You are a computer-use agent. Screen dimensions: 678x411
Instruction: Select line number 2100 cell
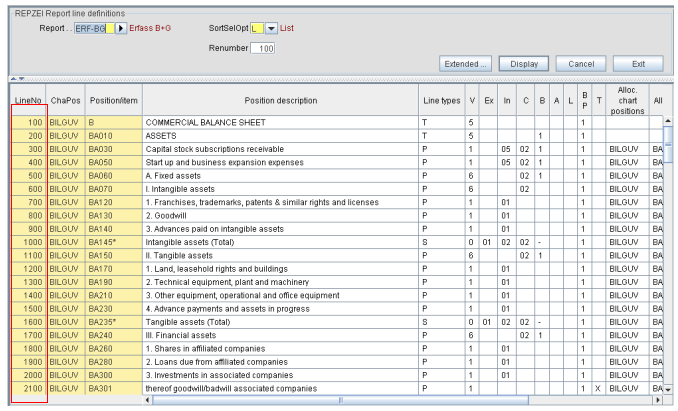pos(29,389)
